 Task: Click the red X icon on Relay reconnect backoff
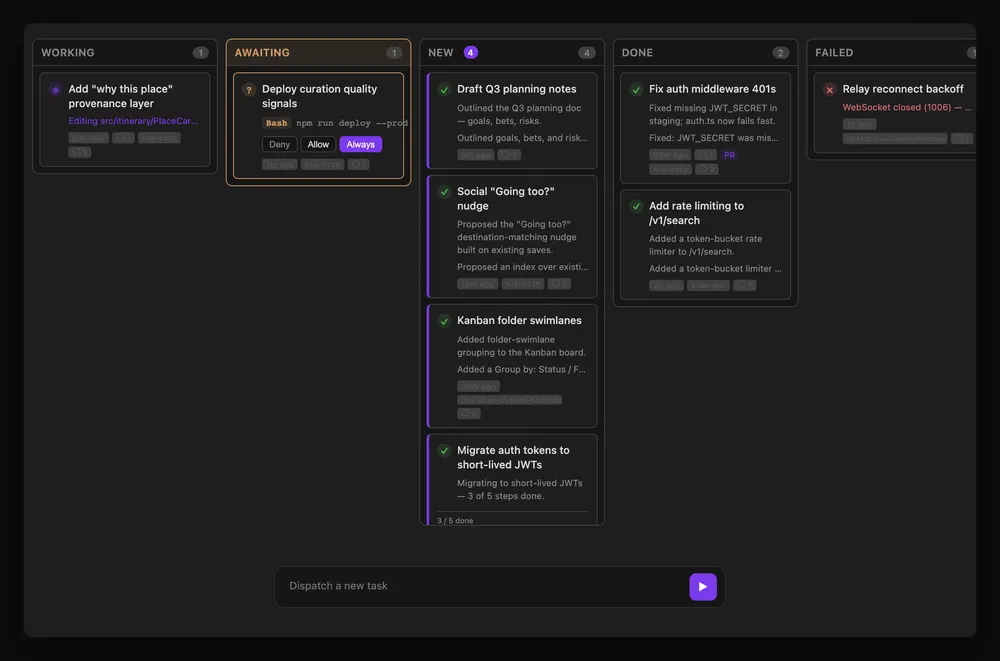(829, 90)
